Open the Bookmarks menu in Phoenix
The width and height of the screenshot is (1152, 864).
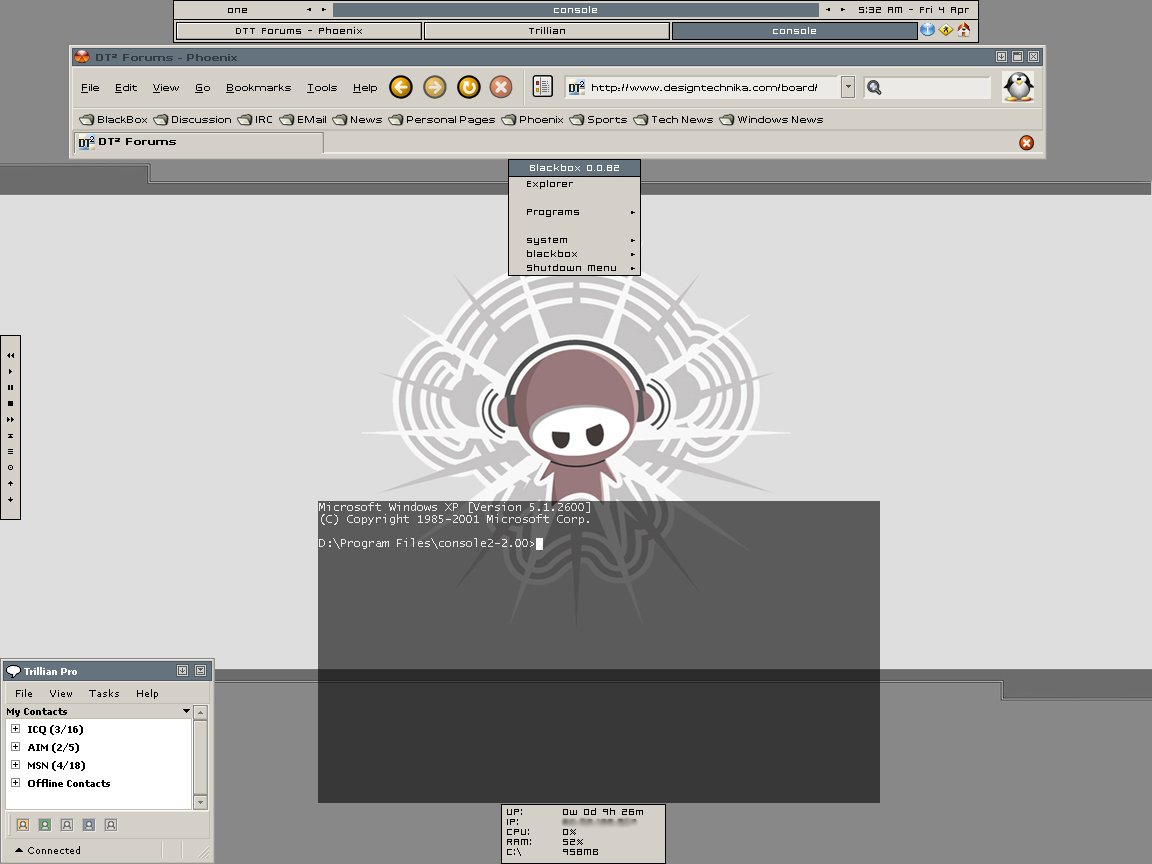point(259,87)
